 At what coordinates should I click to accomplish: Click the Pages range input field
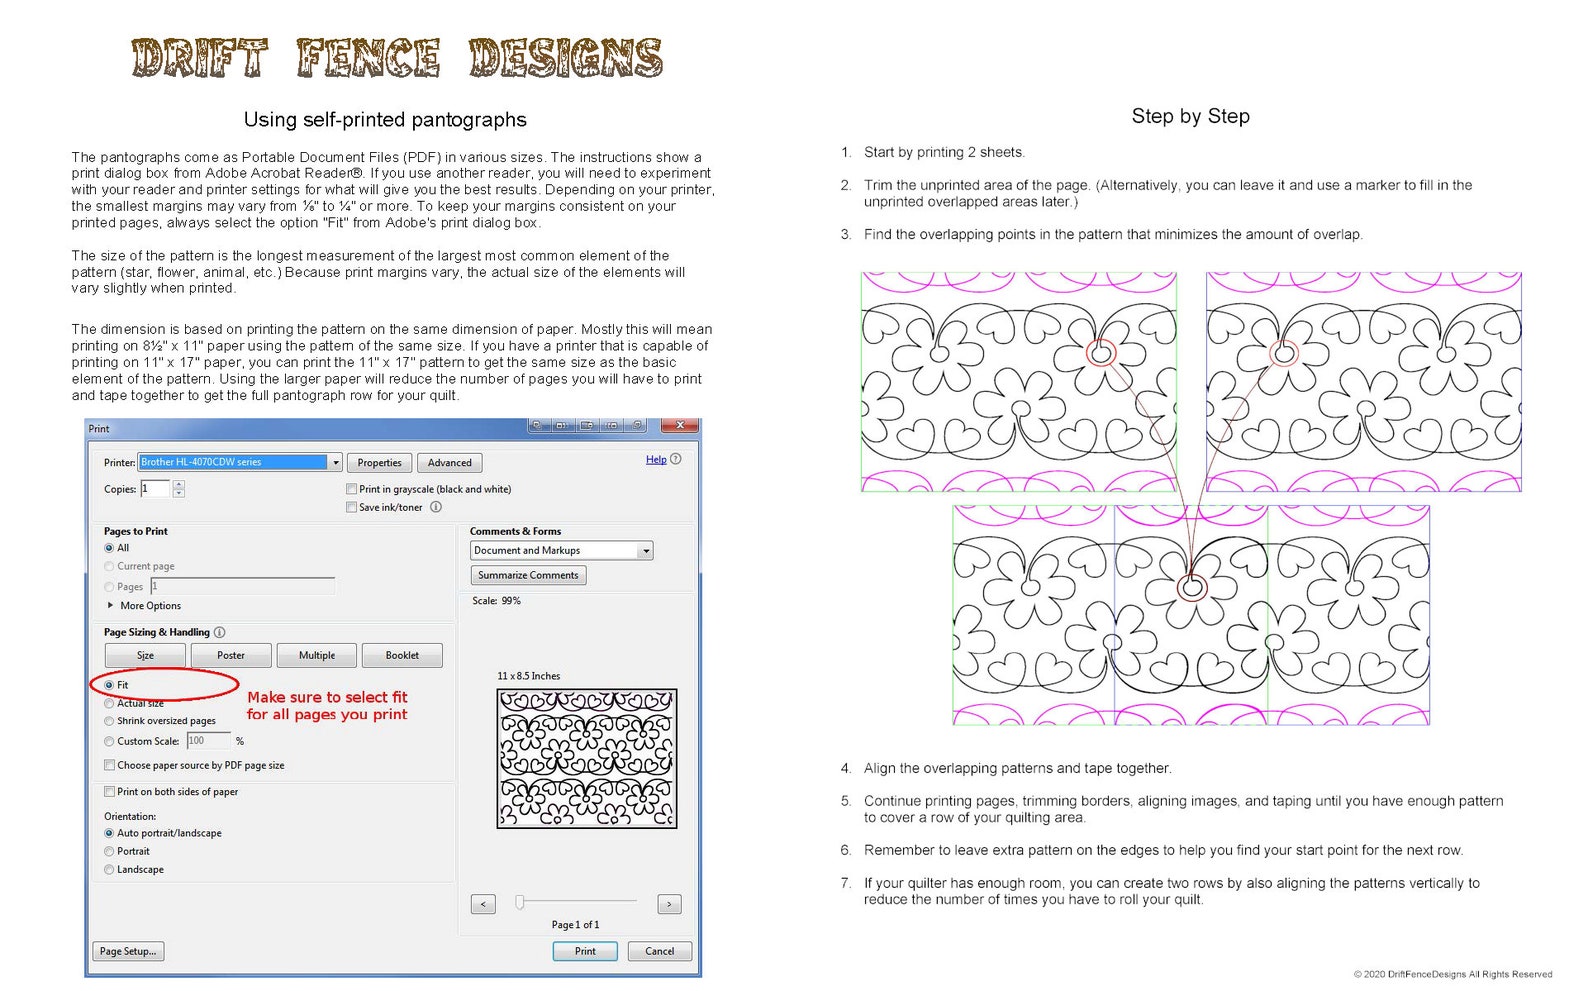point(243,586)
